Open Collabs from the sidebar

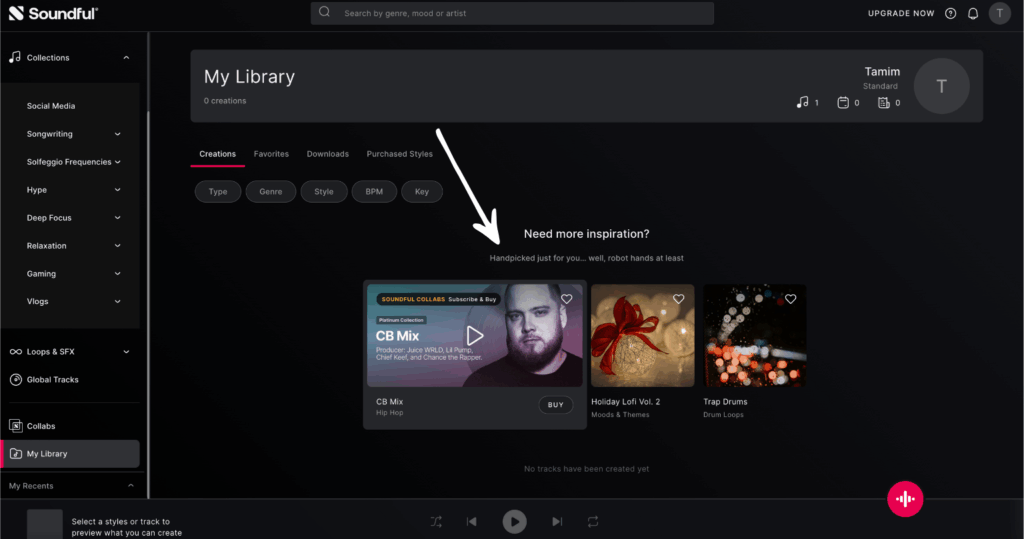40,426
